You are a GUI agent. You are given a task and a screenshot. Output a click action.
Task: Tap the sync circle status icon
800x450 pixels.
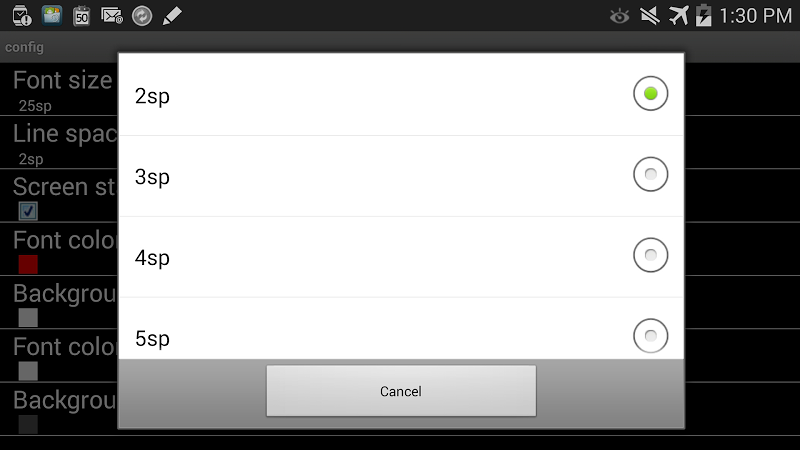[142, 16]
